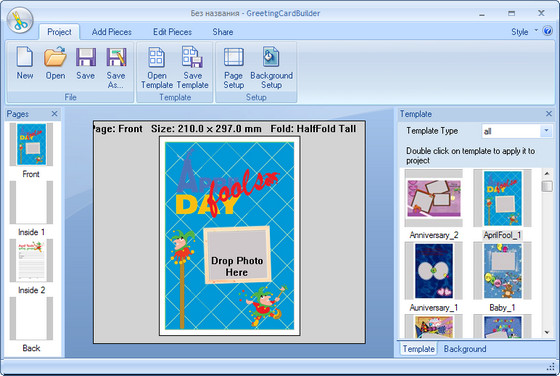Open the Edit Pieces tab
Screen dimensions: 560x376
172,32
